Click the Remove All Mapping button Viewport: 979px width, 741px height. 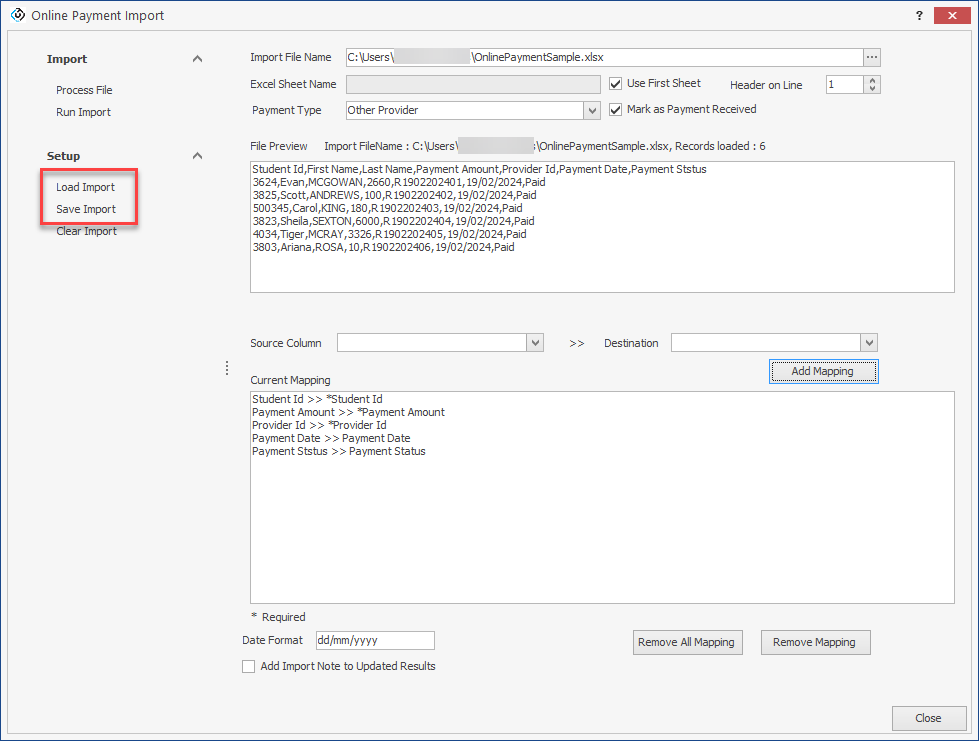point(688,642)
